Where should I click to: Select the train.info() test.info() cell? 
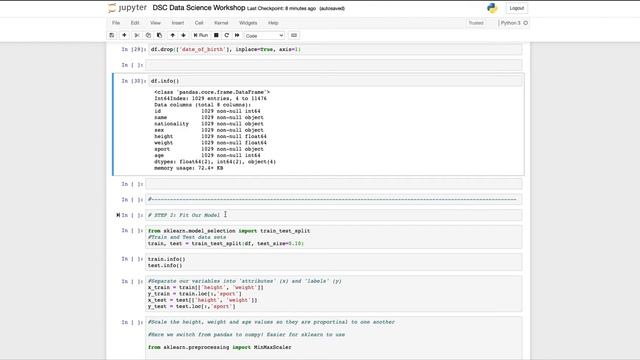(x=333, y=262)
